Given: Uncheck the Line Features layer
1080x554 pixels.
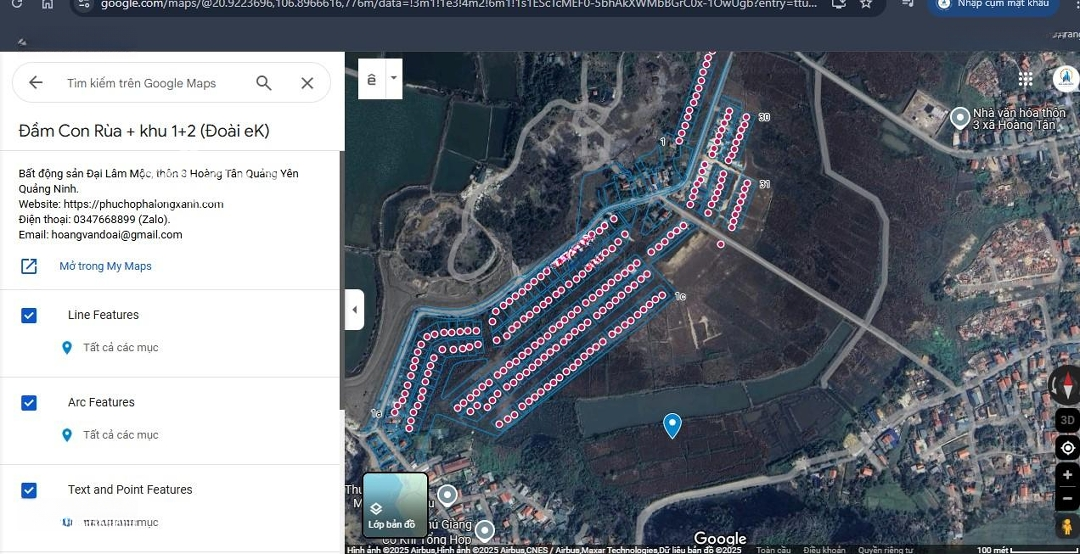Looking at the screenshot, I should pyautogui.click(x=29, y=315).
